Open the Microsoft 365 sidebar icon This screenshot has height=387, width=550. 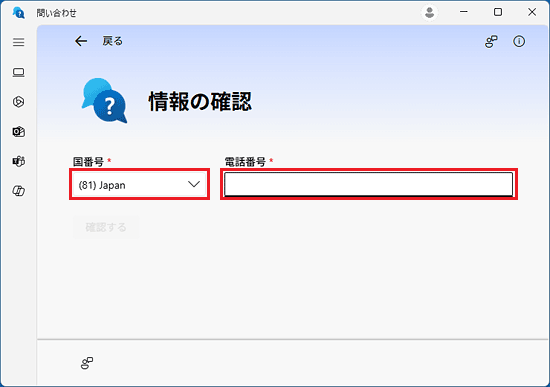pos(19,102)
